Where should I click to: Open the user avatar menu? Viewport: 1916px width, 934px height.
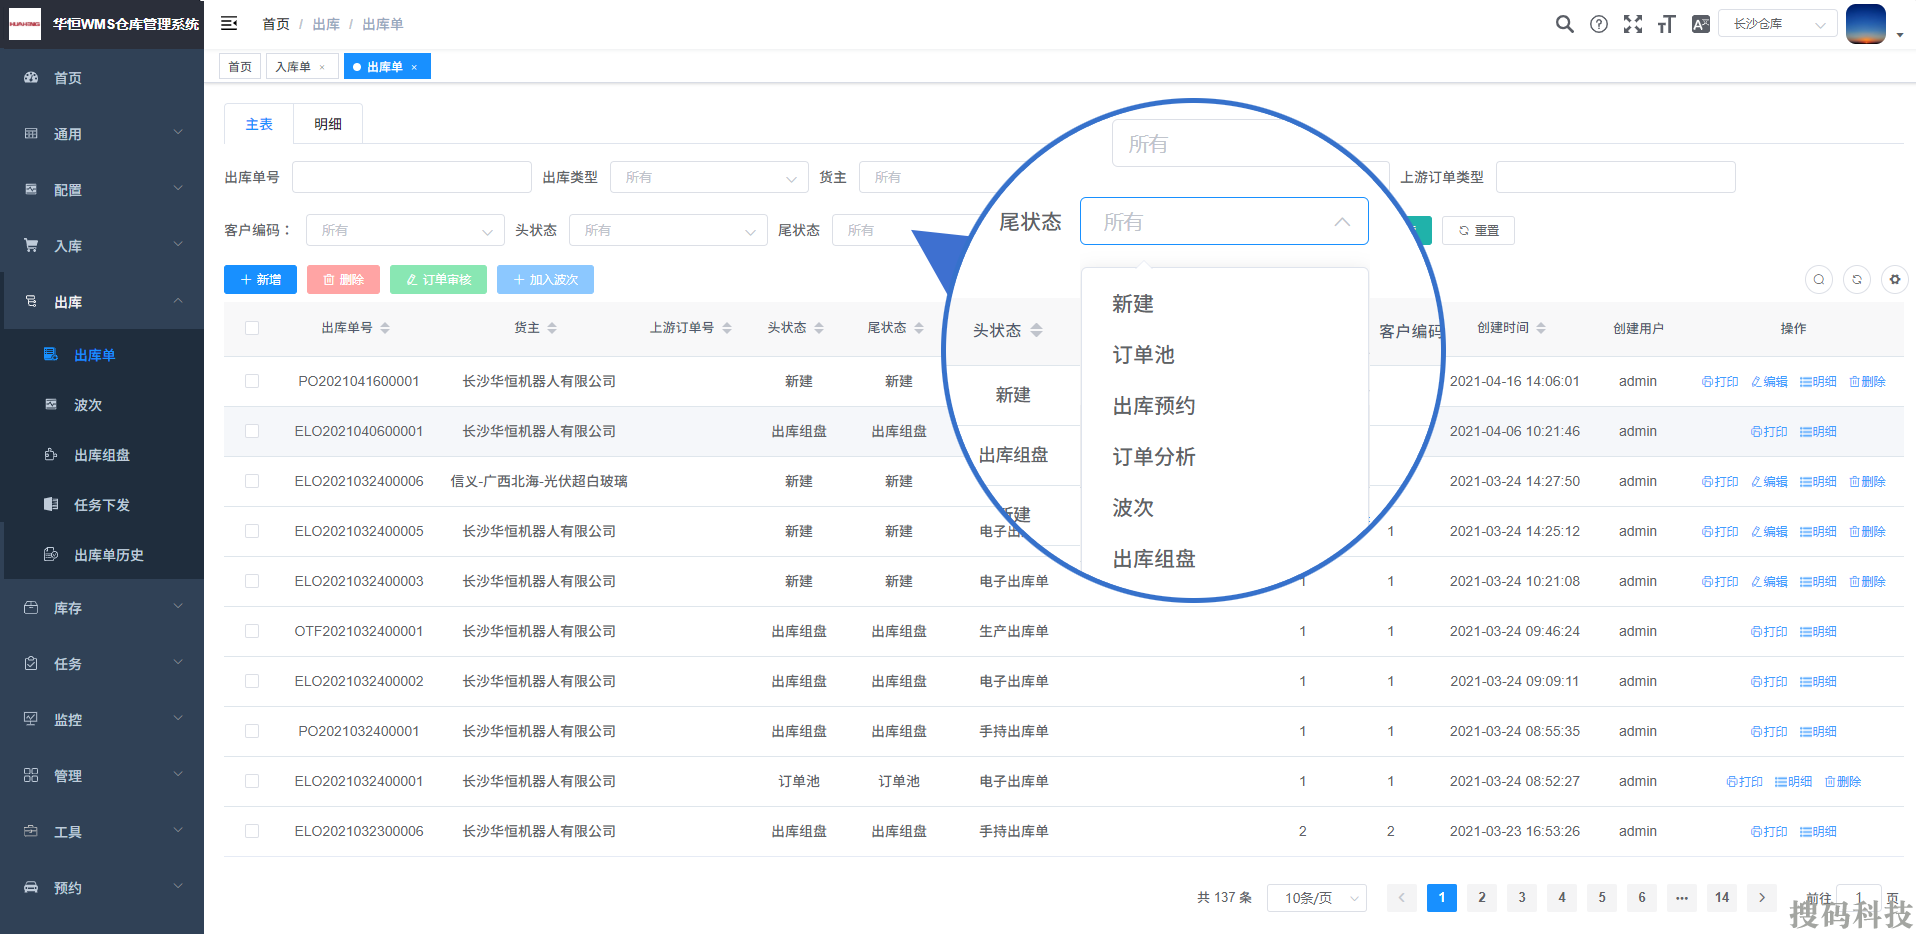(1866, 24)
